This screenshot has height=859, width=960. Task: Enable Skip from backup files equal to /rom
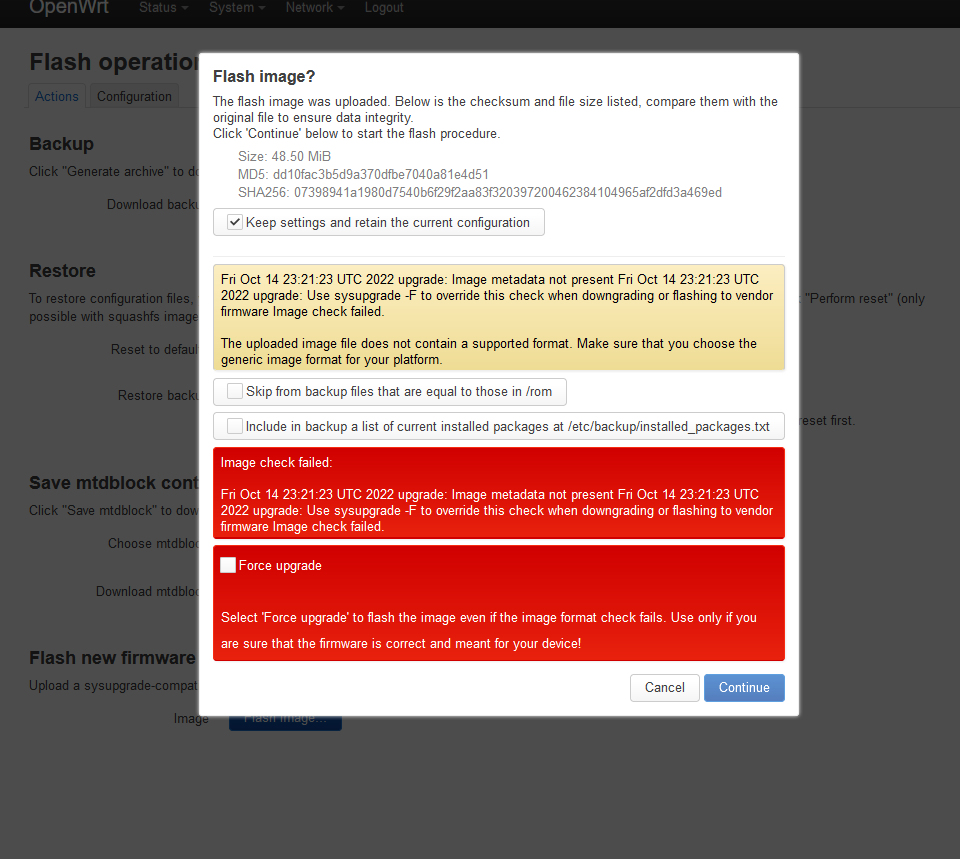pos(235,391)
